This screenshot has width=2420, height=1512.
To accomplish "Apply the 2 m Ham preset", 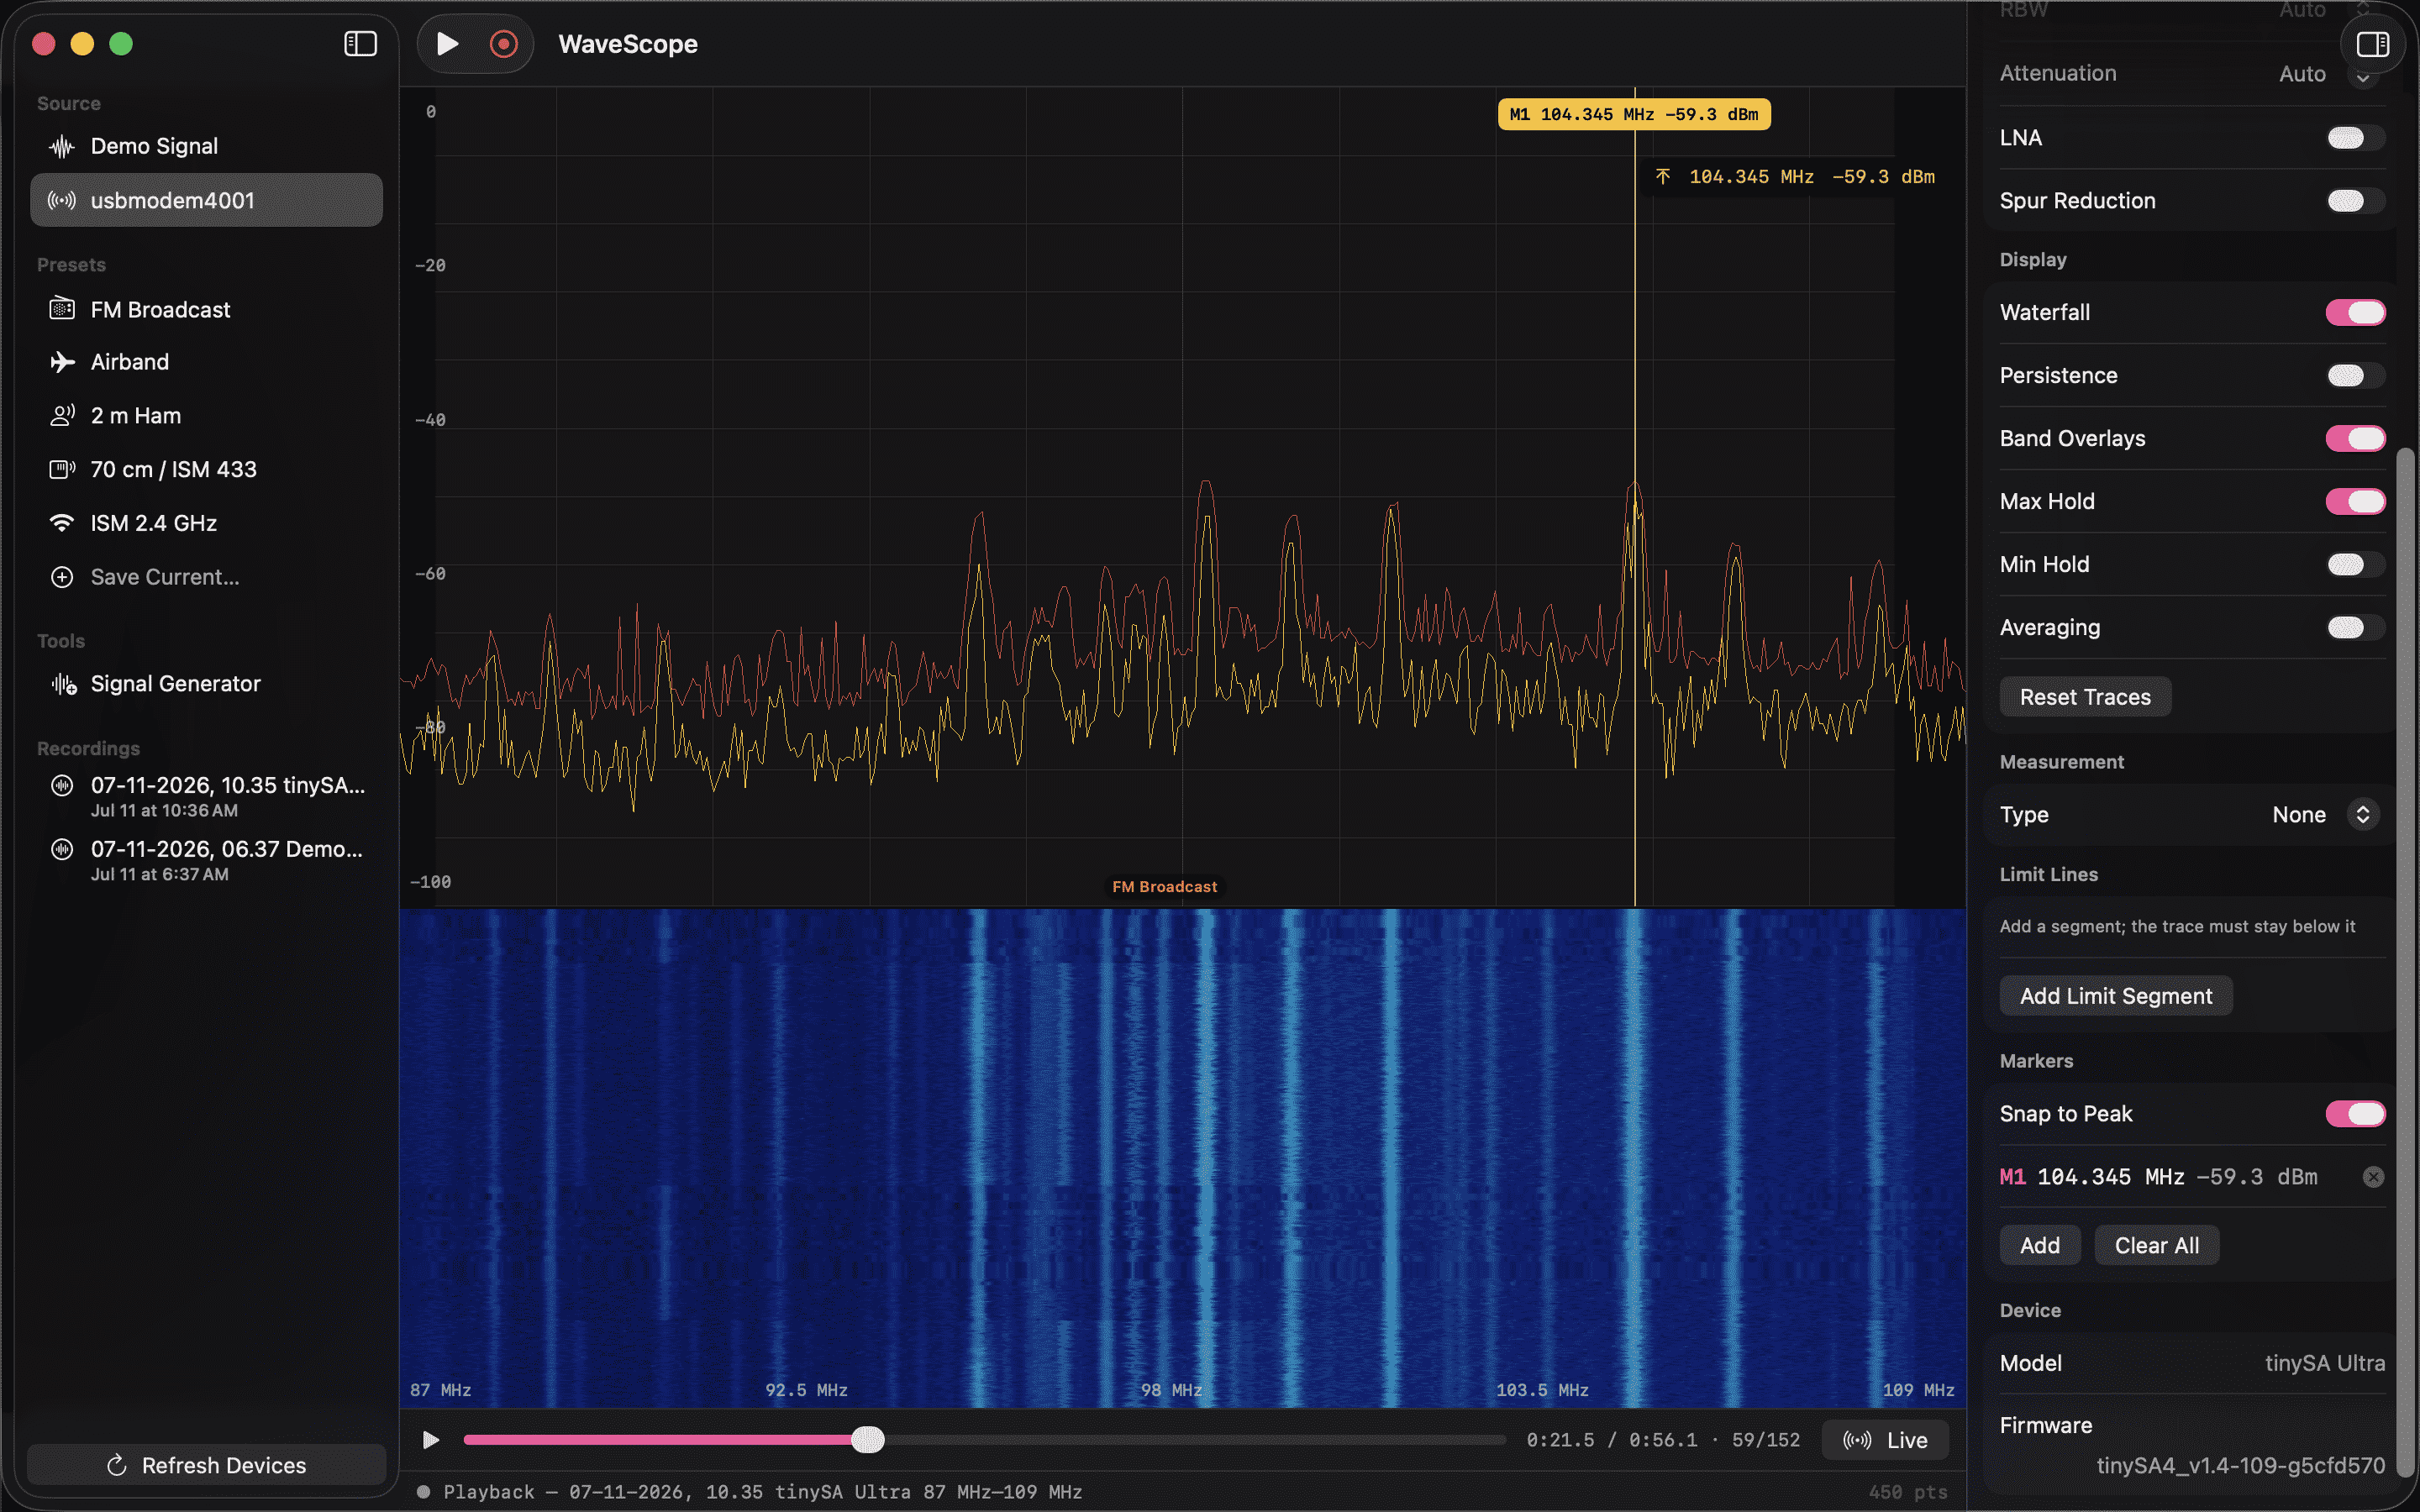I will 206,415.
